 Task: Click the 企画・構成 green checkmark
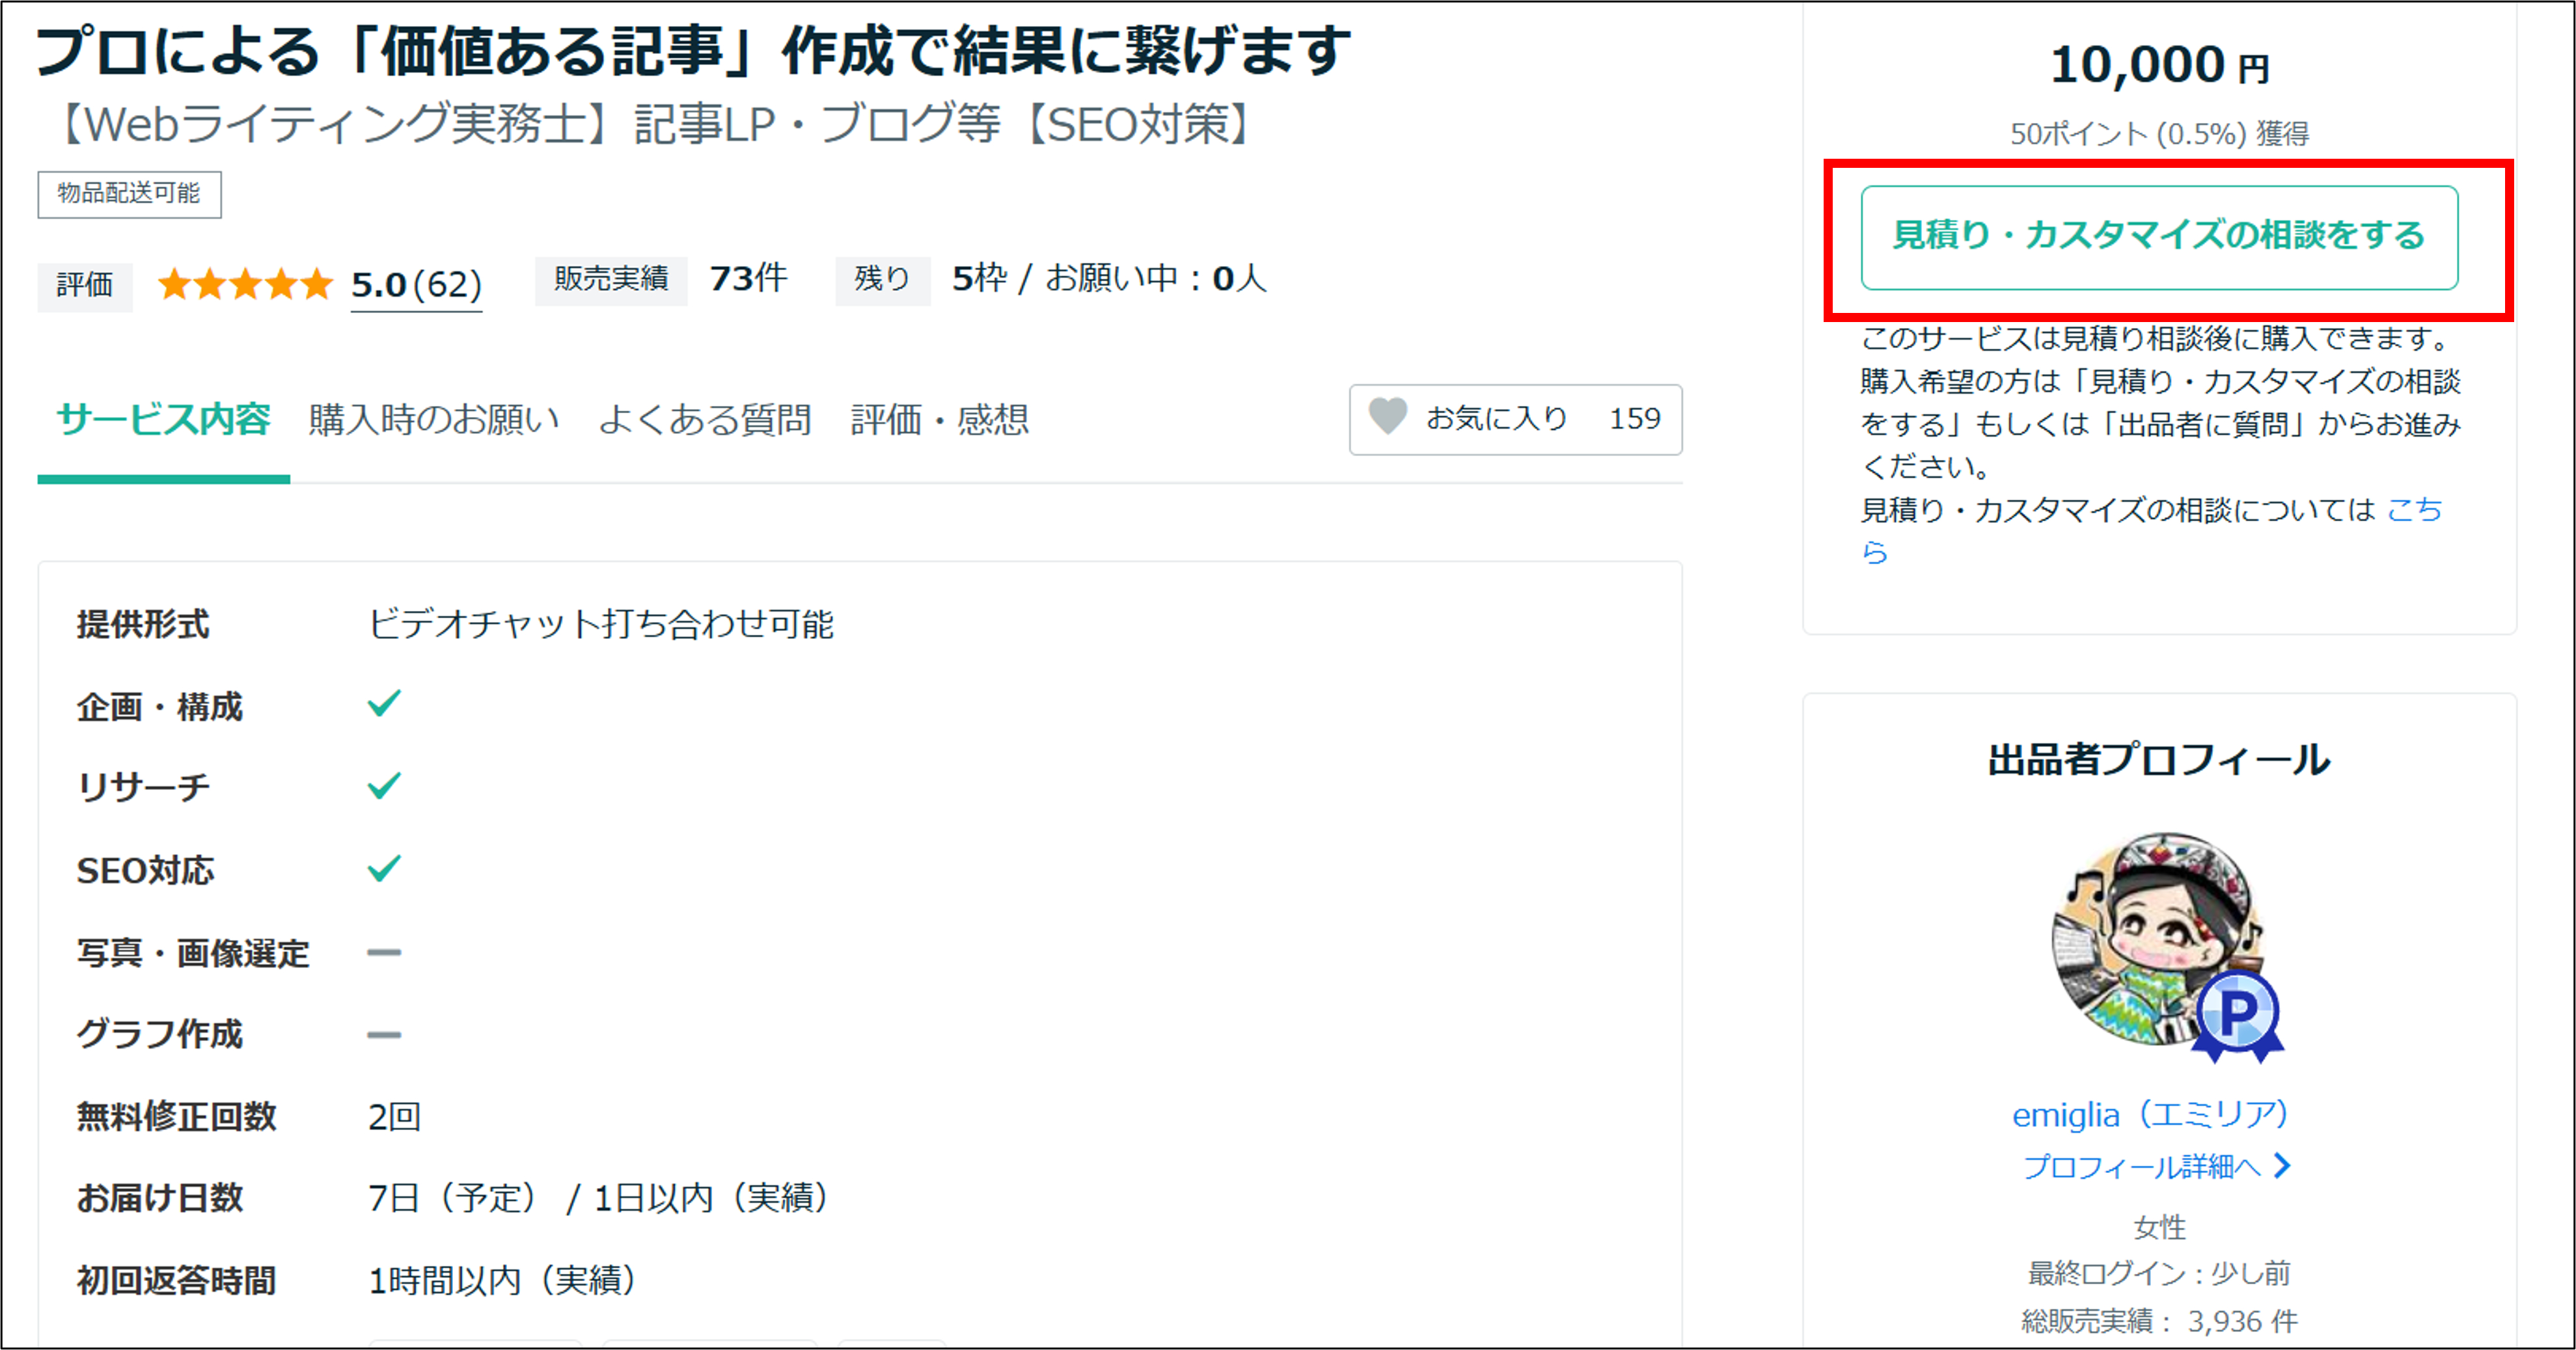[x=384, y=704]
